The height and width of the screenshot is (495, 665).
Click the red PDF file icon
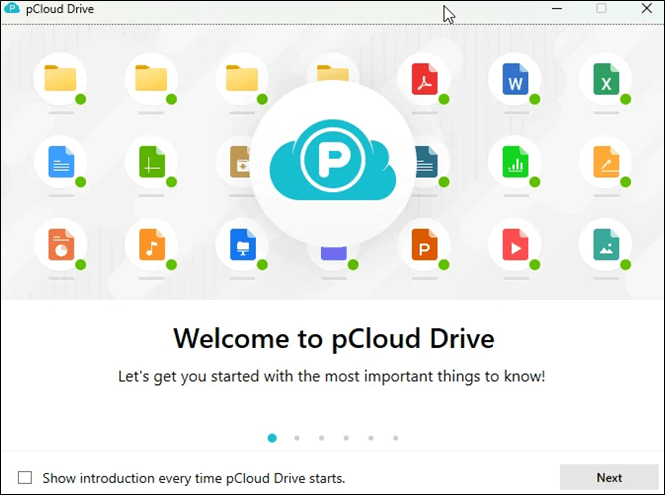425,79
